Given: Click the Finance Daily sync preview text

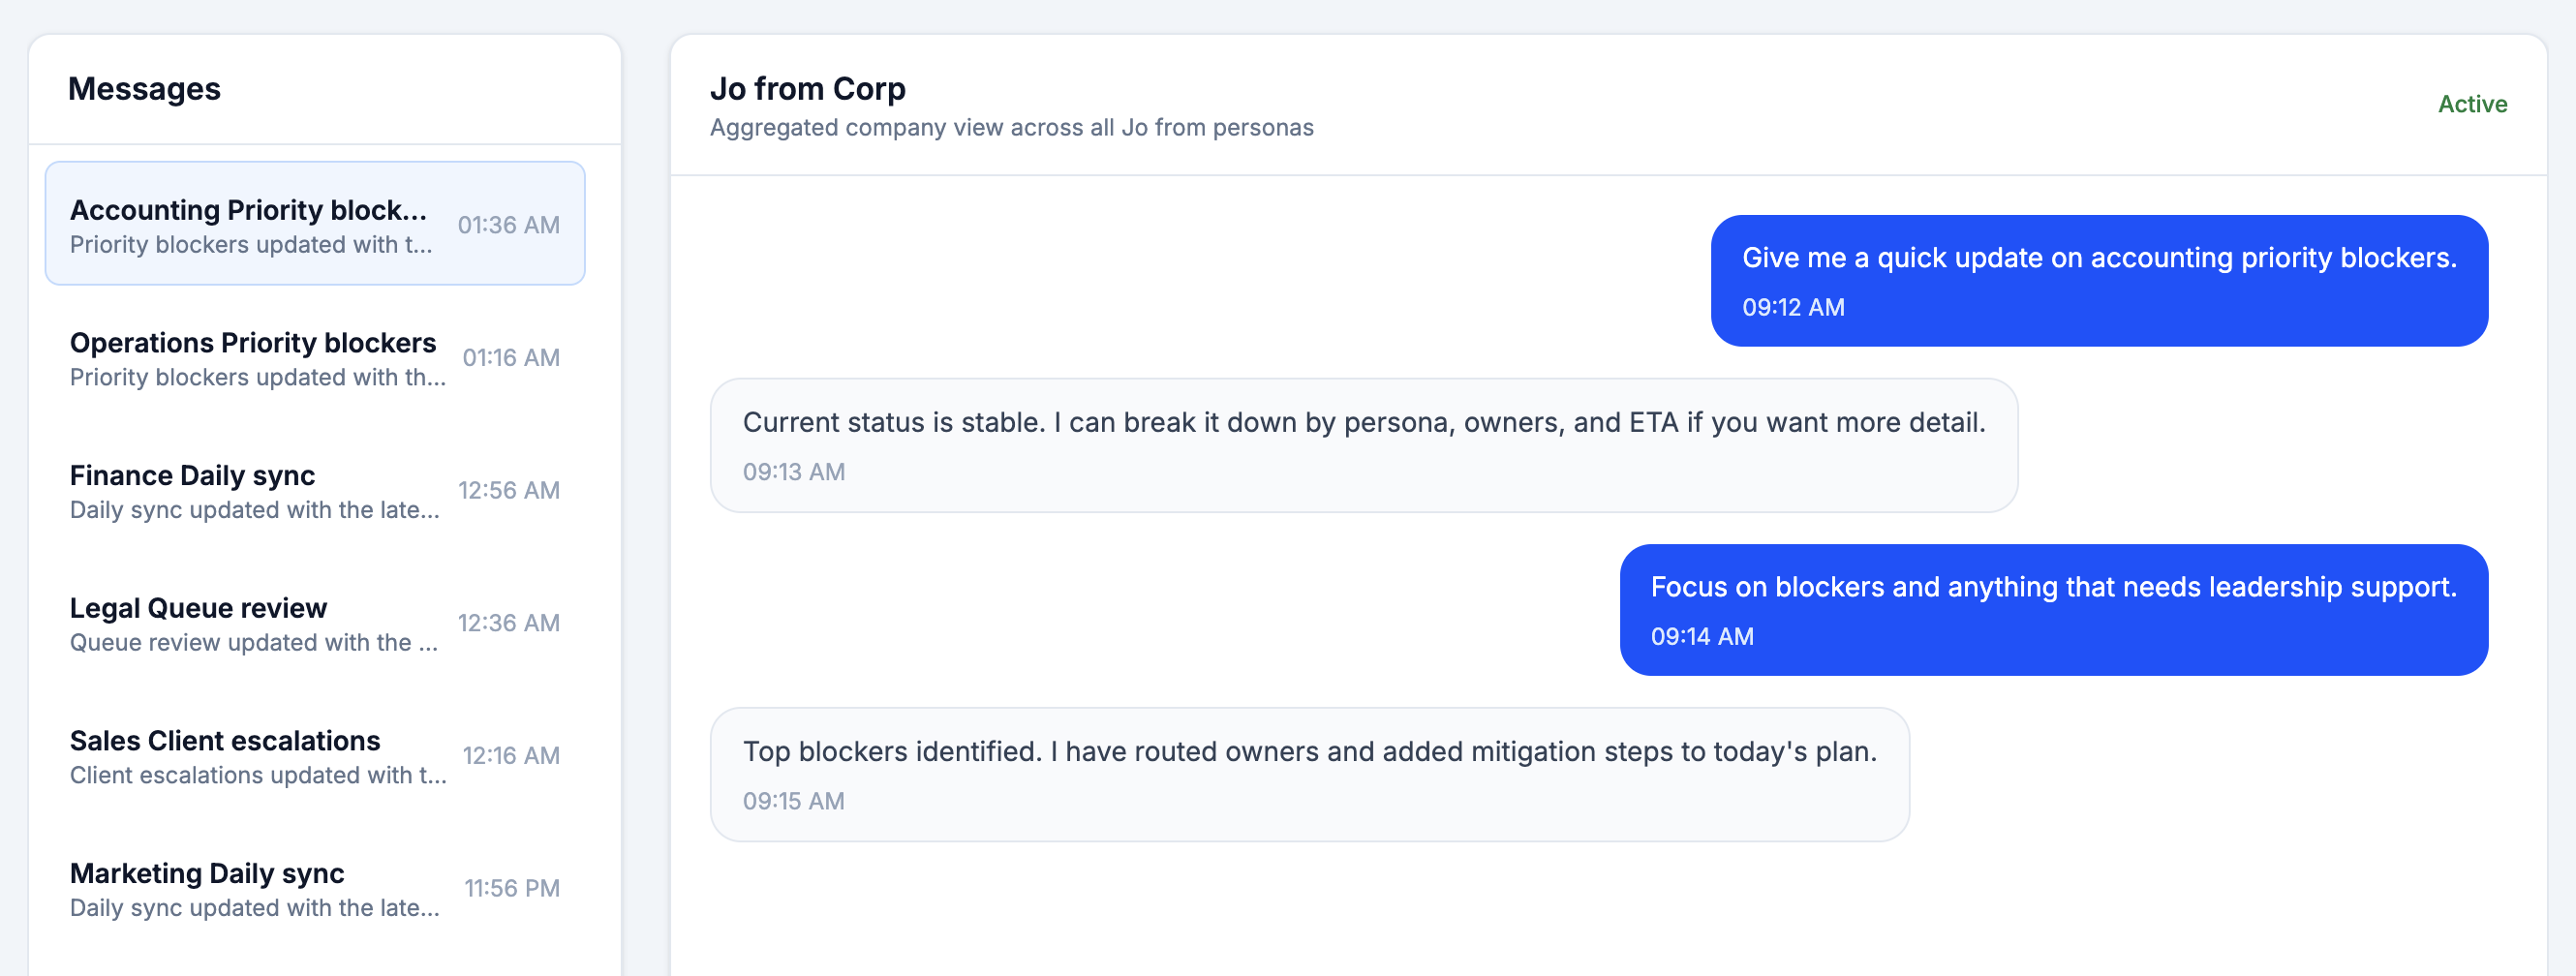Looking at the screenshot, I should [x=255, y=509].
